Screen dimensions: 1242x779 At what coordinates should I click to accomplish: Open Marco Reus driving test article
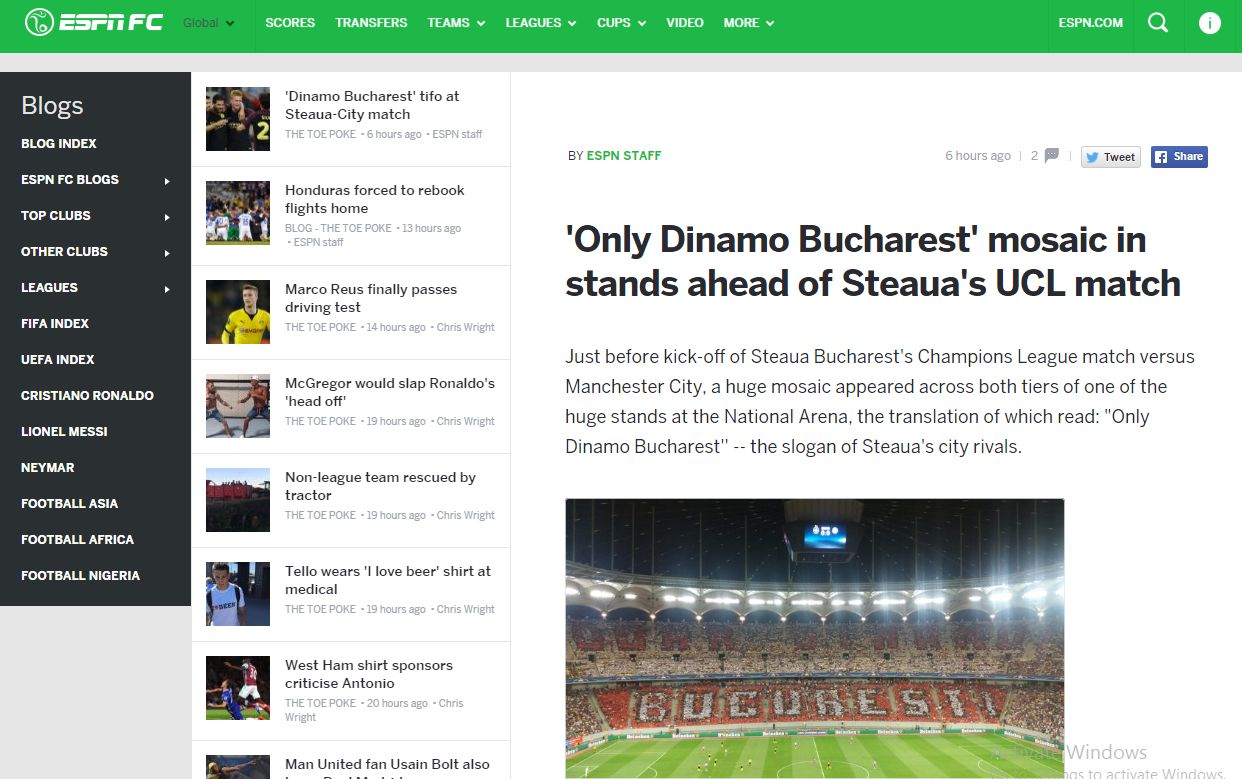click(x=370, y=298)
